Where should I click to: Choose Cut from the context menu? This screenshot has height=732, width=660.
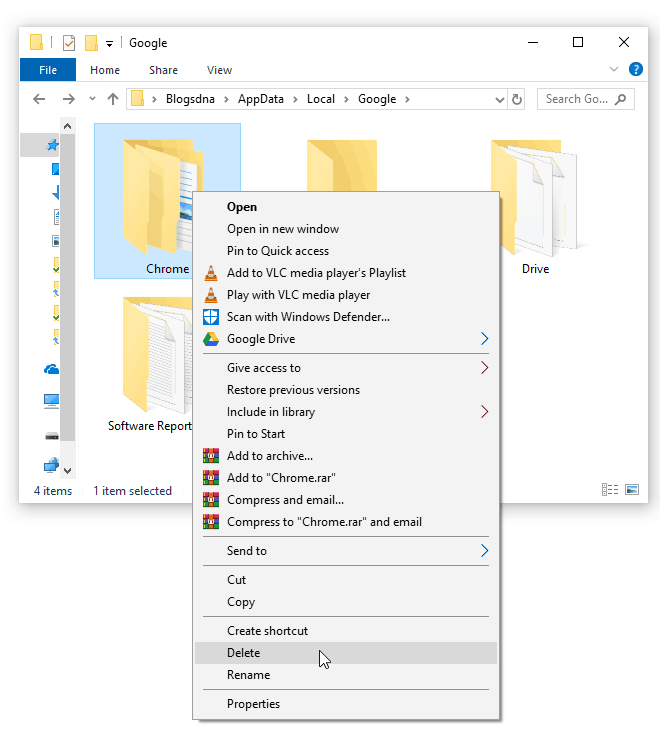[346, 580]
